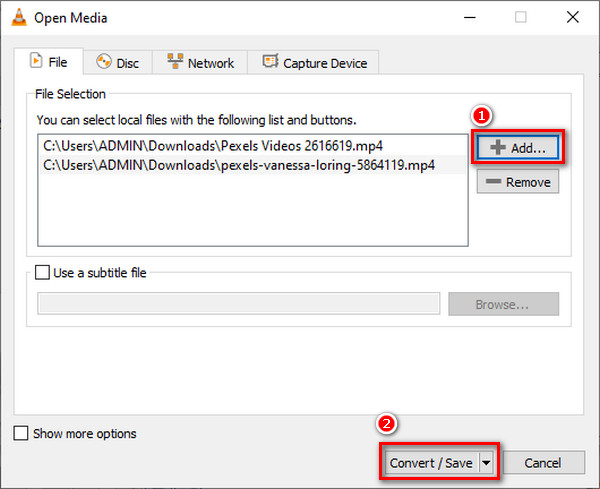Switch to the Network tab
This screenshot has width=600, height=489.
coord(200,63)
